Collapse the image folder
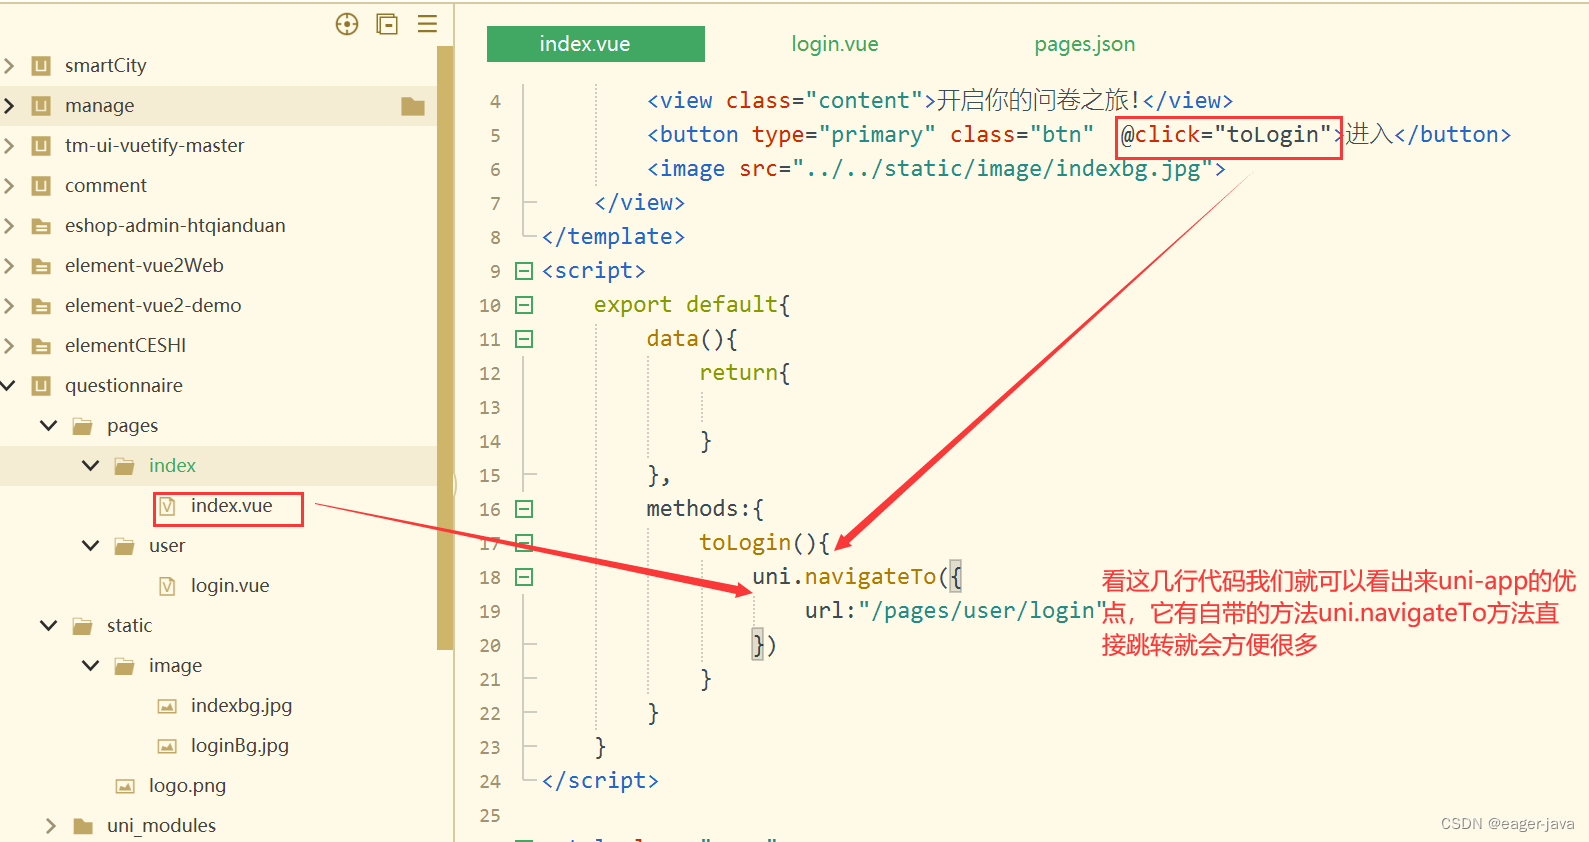This screenshot has width=1589, height=842. (91, 666)
